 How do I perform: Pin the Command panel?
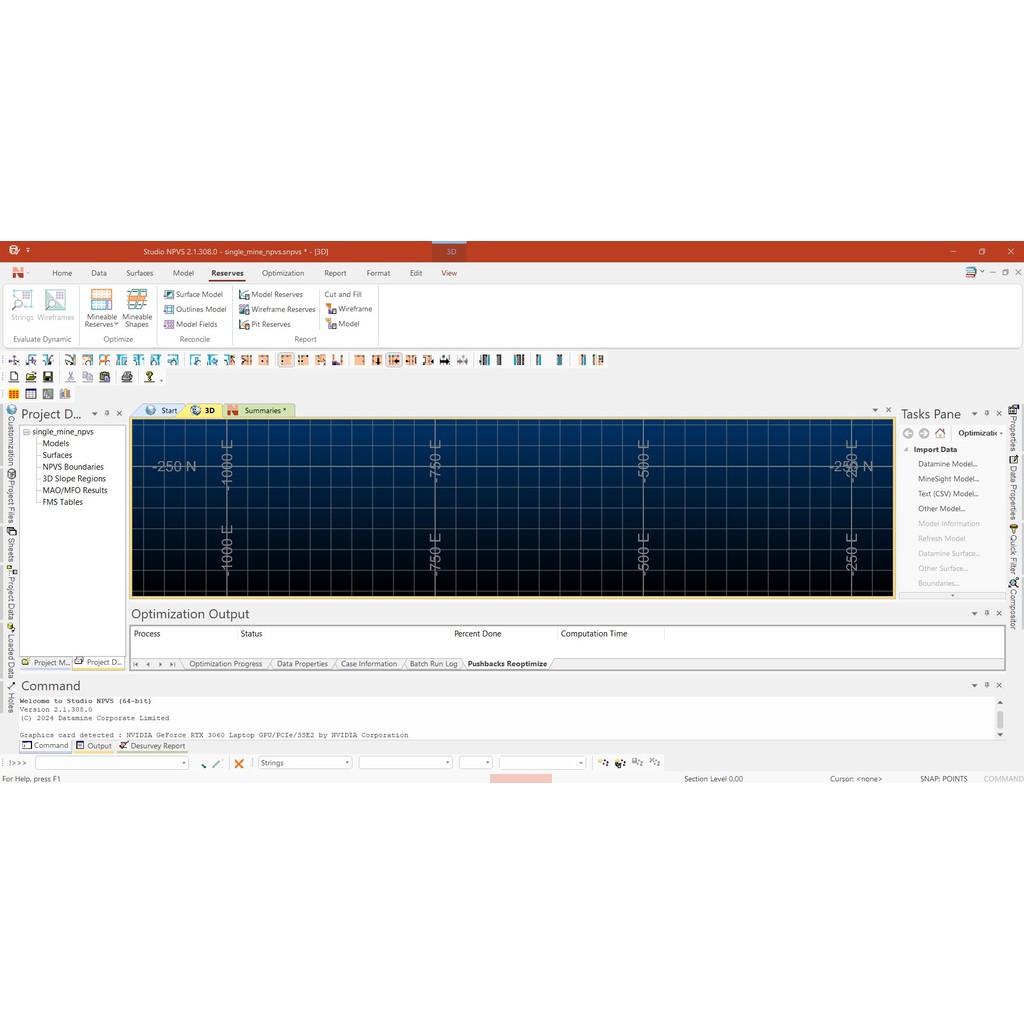click(987, 685)
